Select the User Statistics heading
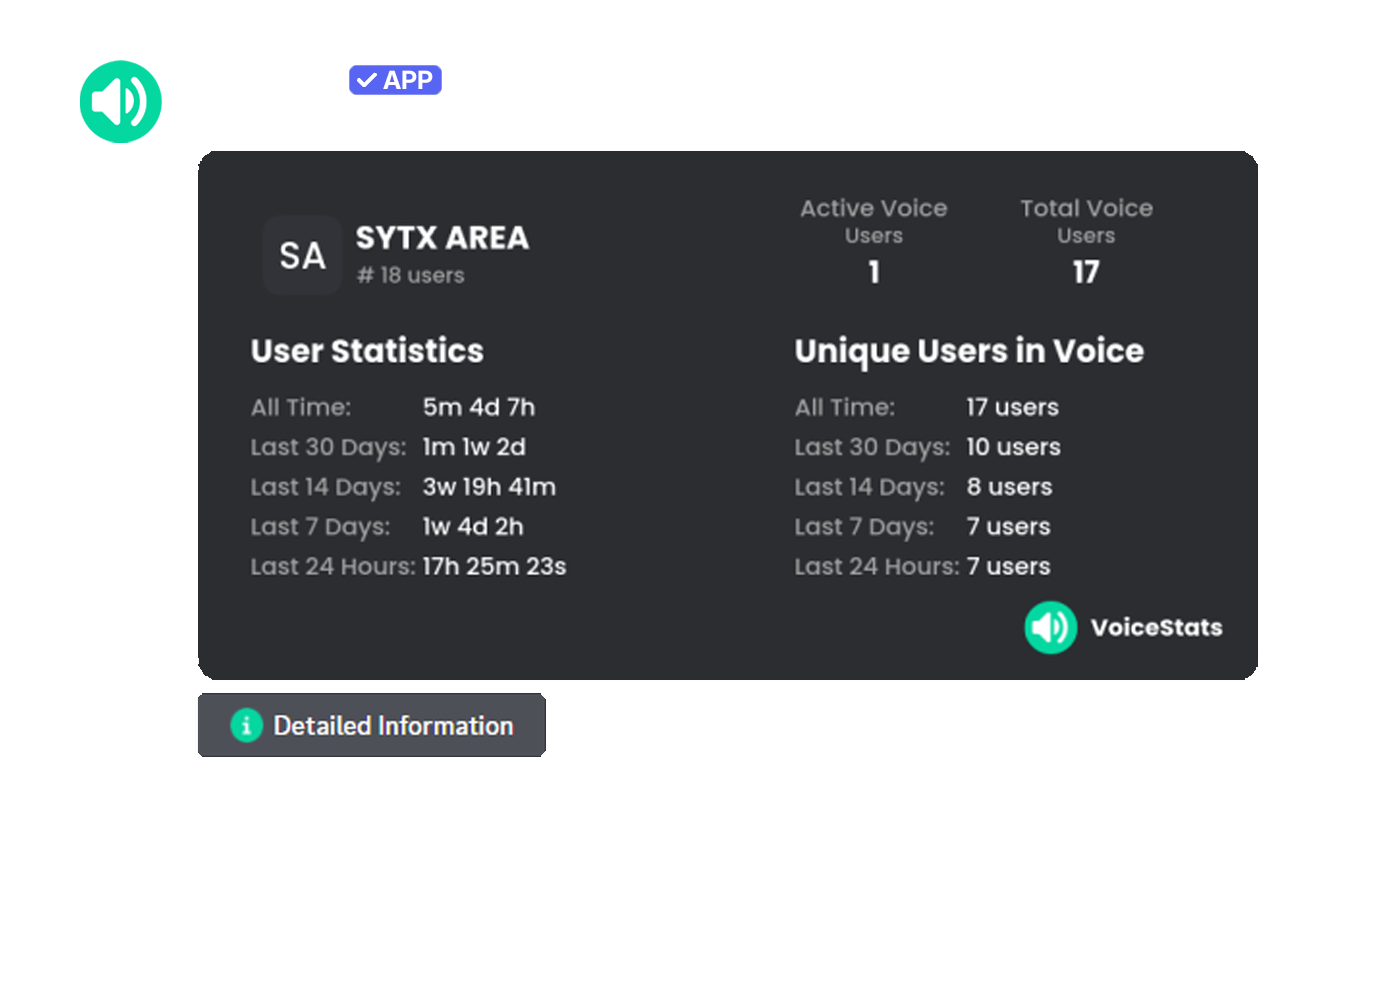Viewport: 1400px width, 1000px height. click(367, 351)
